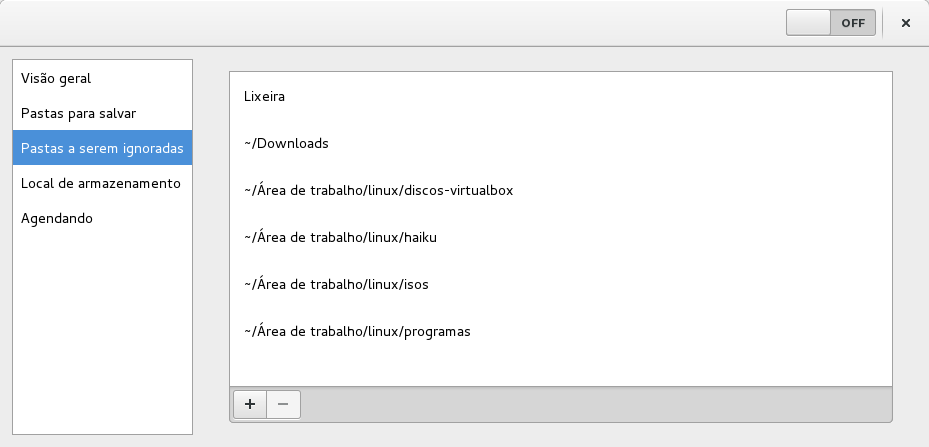Click blank sidebar area below Agendando
The width and height of the screenshot is (929, 447).
point(102,330)
